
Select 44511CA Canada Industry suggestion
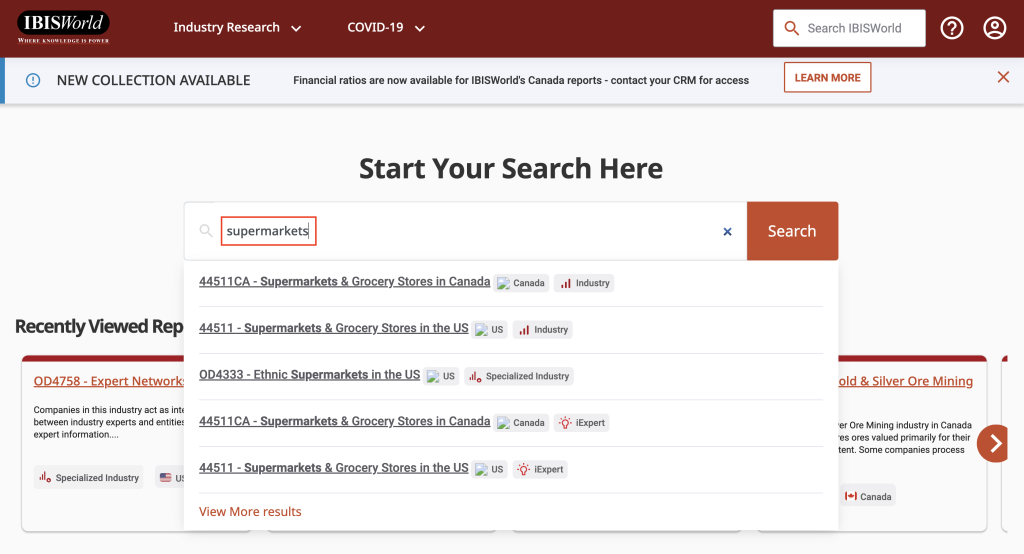click(x=344, y=282)
